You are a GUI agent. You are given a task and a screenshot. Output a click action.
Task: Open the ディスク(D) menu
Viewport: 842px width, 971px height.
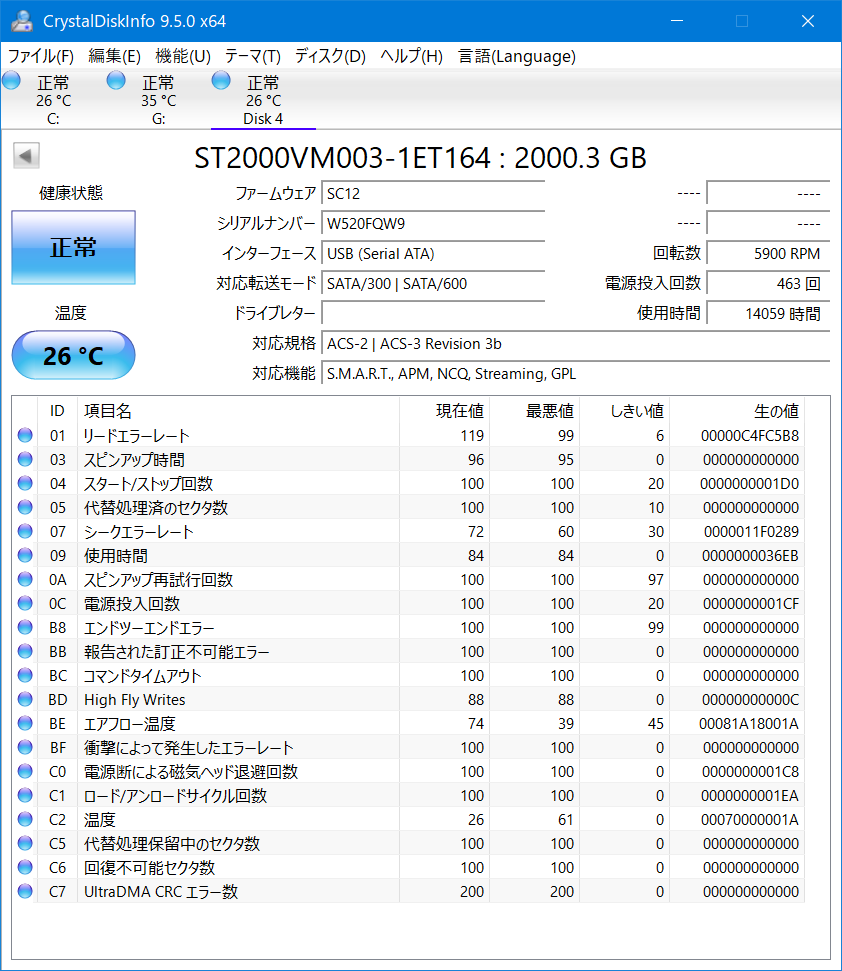pyautogui.click(x=330, y=56)
